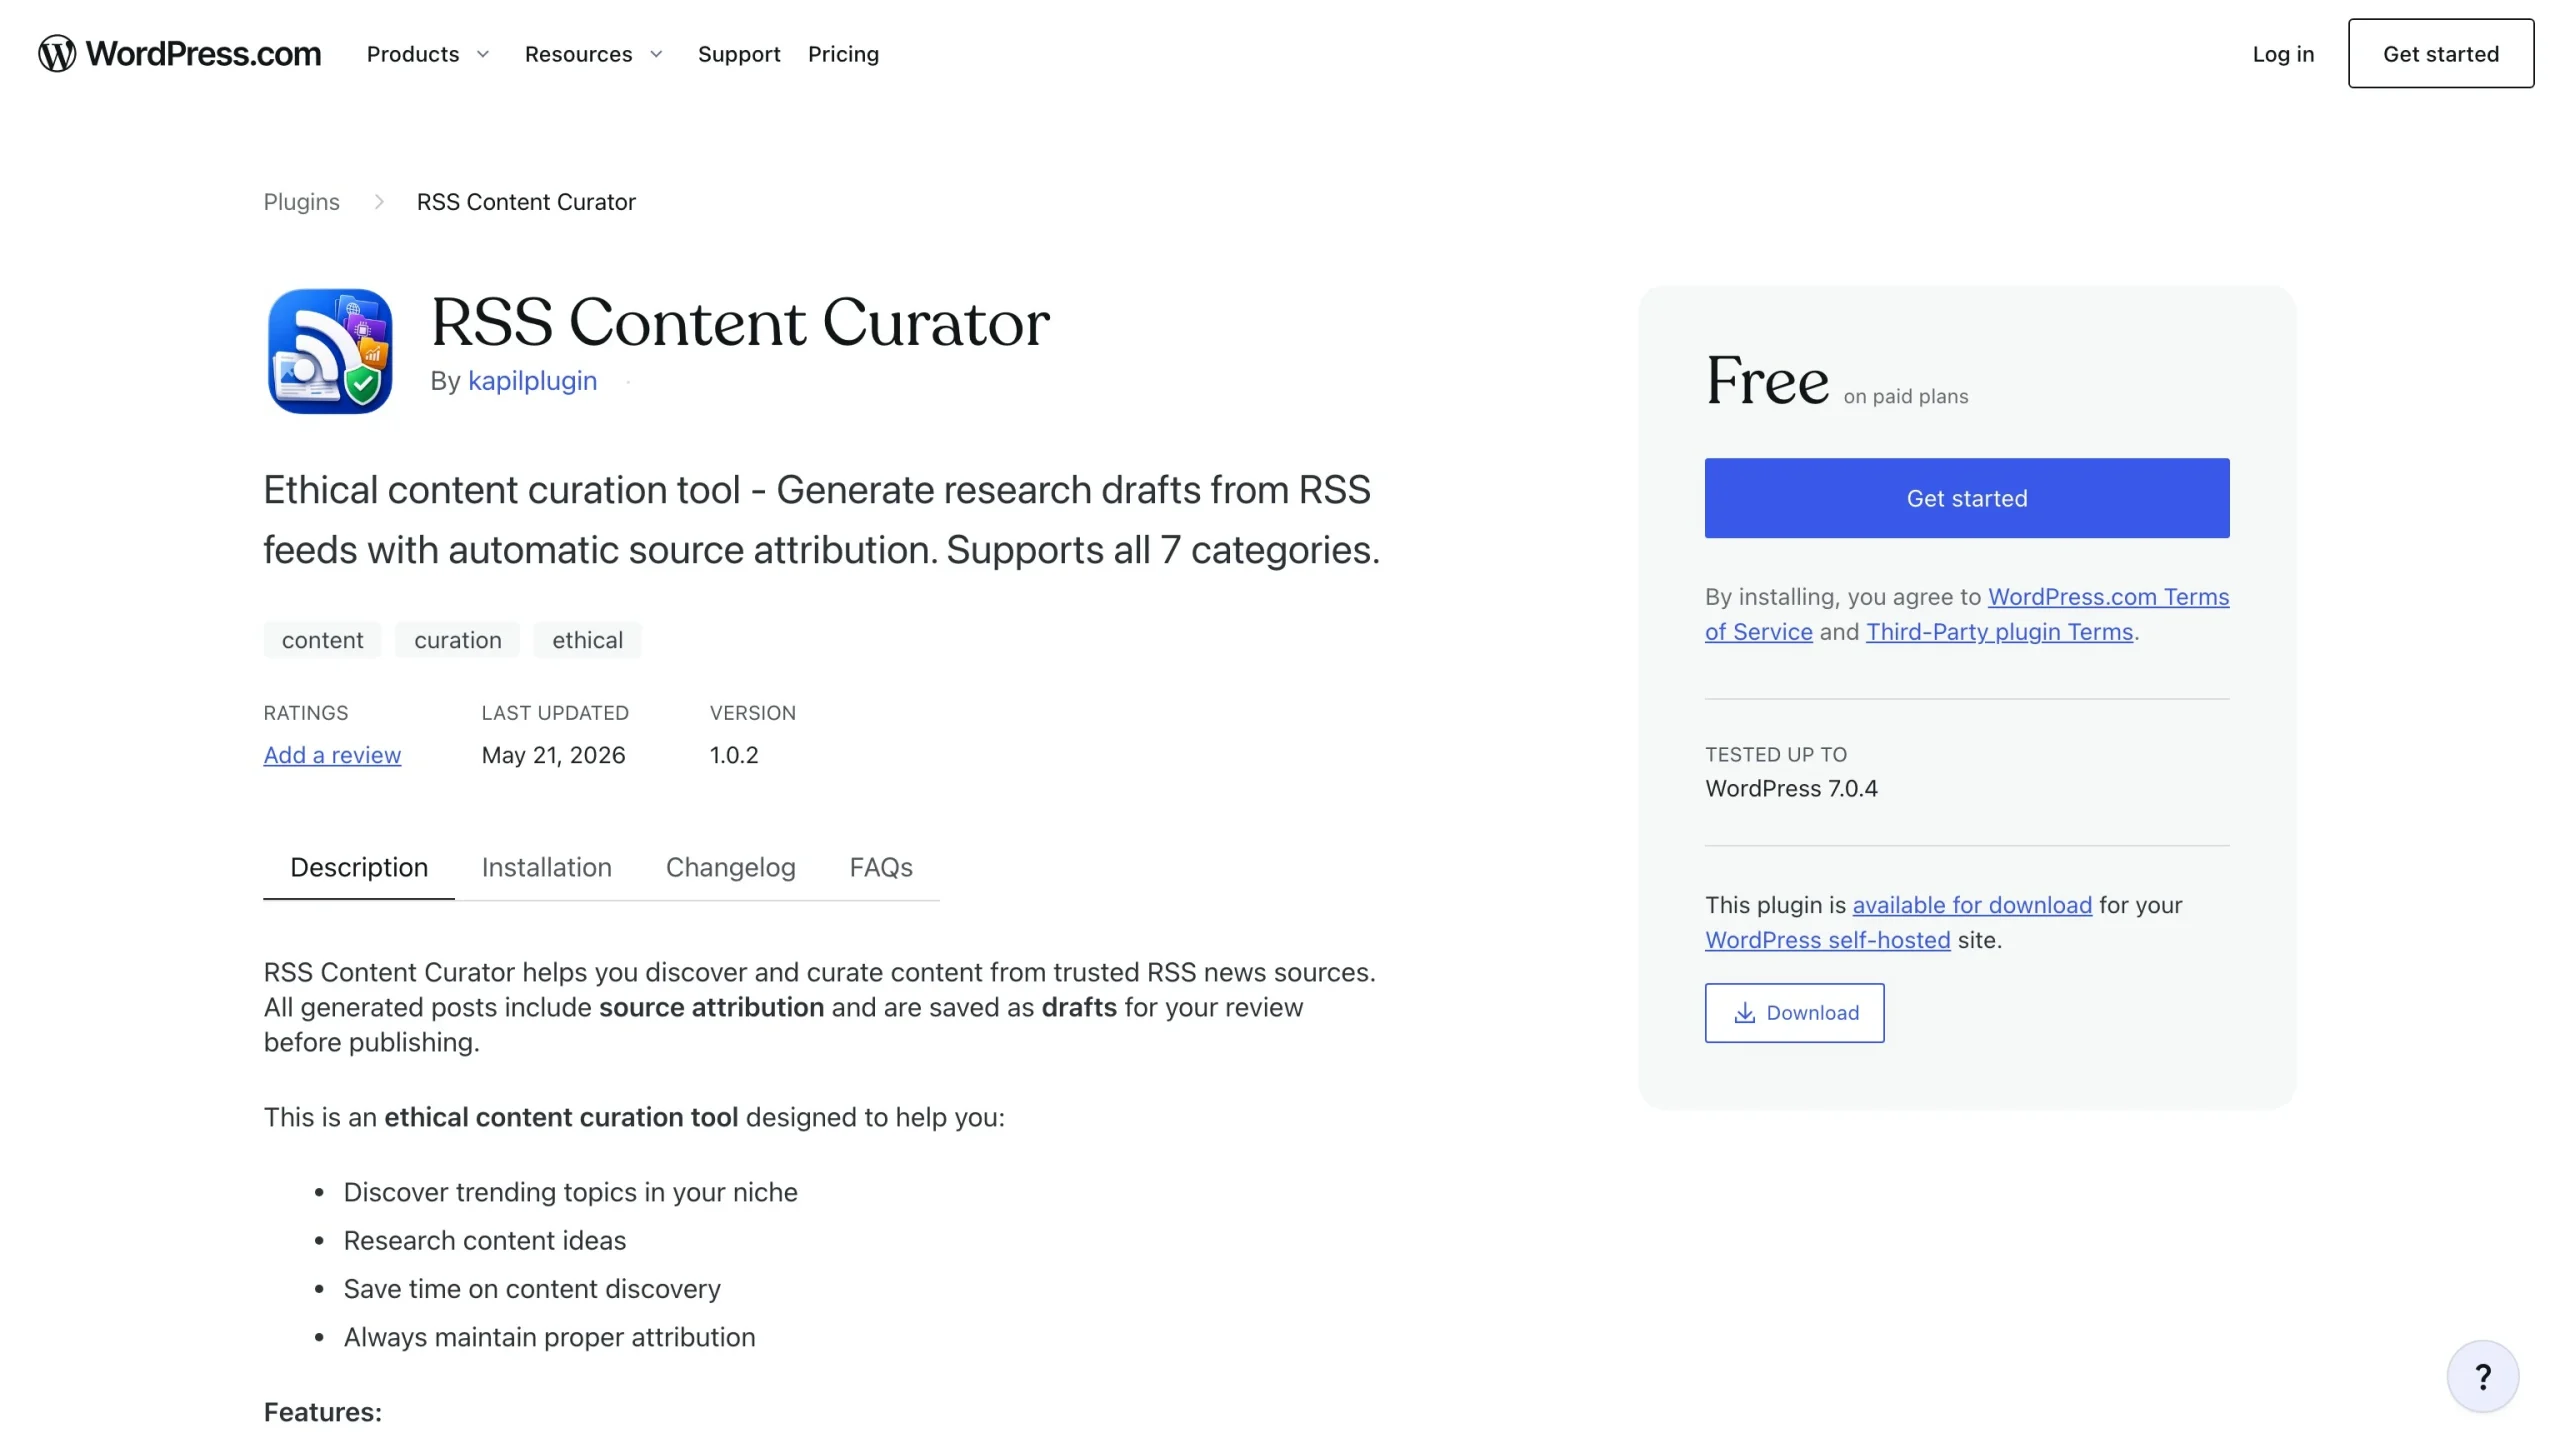
Task: Click the download arrow icon in Download button
Action: tap(1744, 1013)
